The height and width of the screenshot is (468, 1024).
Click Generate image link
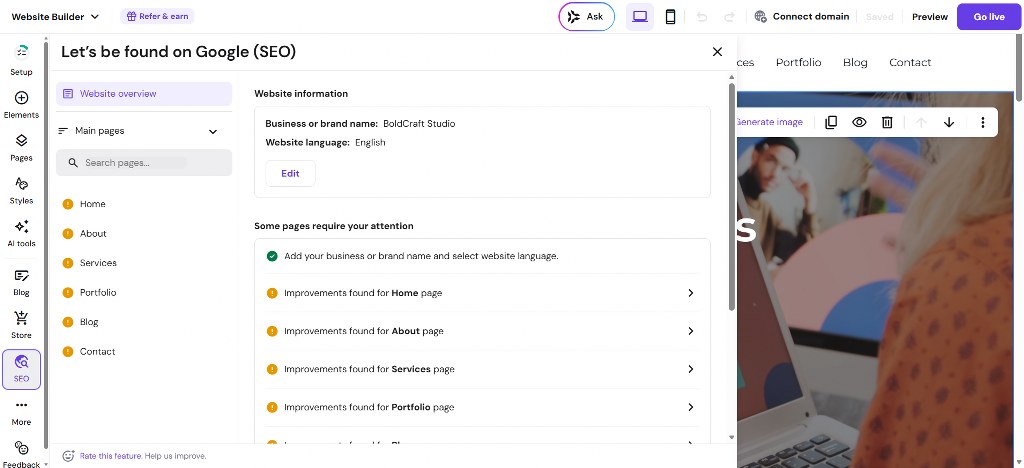pos(769,122)
